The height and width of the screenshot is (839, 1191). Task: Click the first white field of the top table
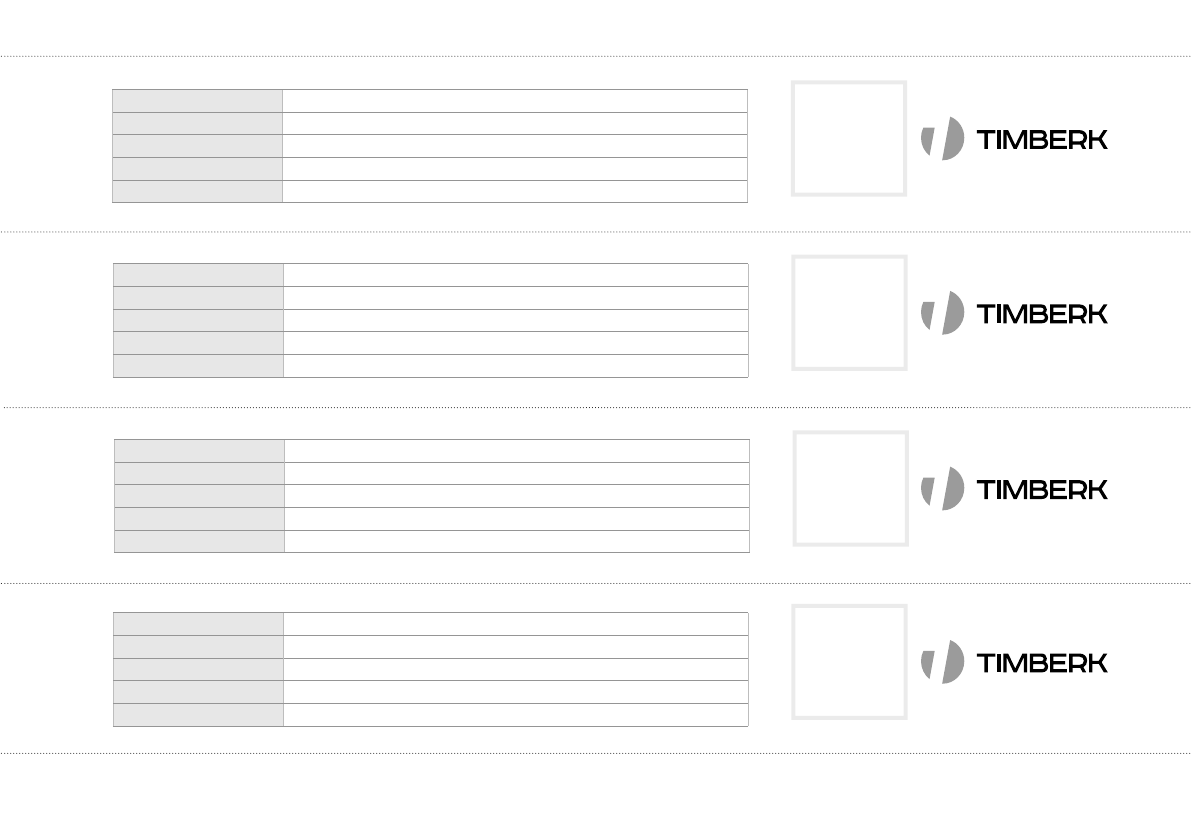click(515, 101)
